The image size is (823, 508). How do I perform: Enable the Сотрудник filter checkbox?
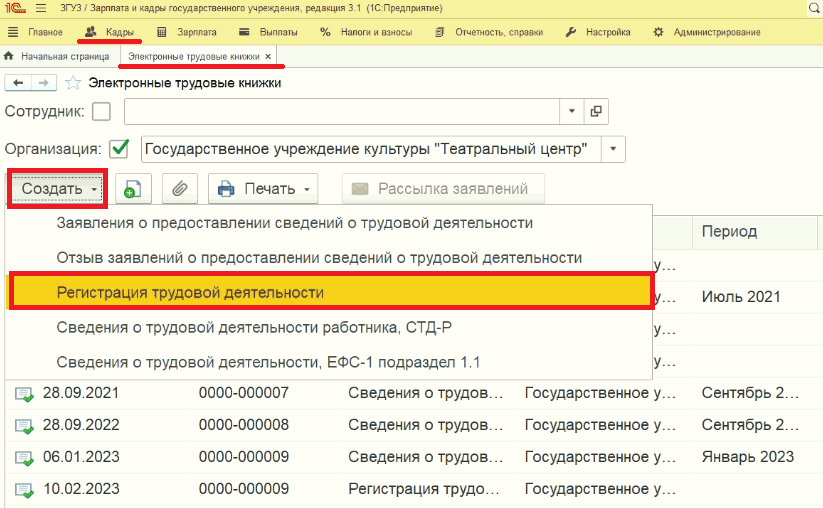pyautogui.click(x=101, y=111)
